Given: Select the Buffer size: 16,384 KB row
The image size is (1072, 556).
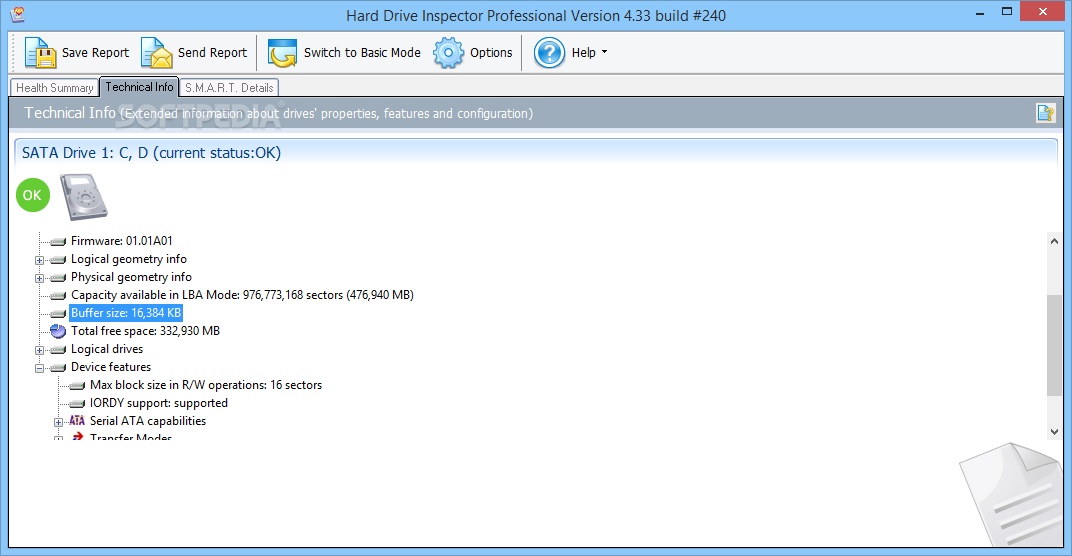Looking at the screenshot, I should (x=126, y=313).
